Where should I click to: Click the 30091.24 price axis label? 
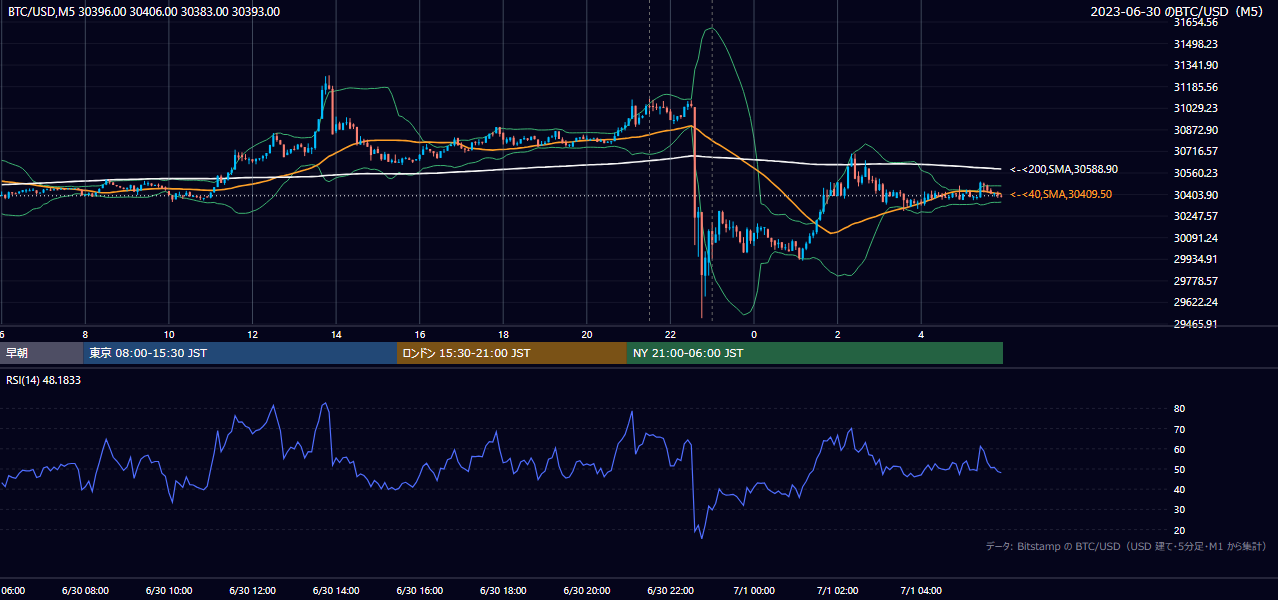coord(1195,238)
